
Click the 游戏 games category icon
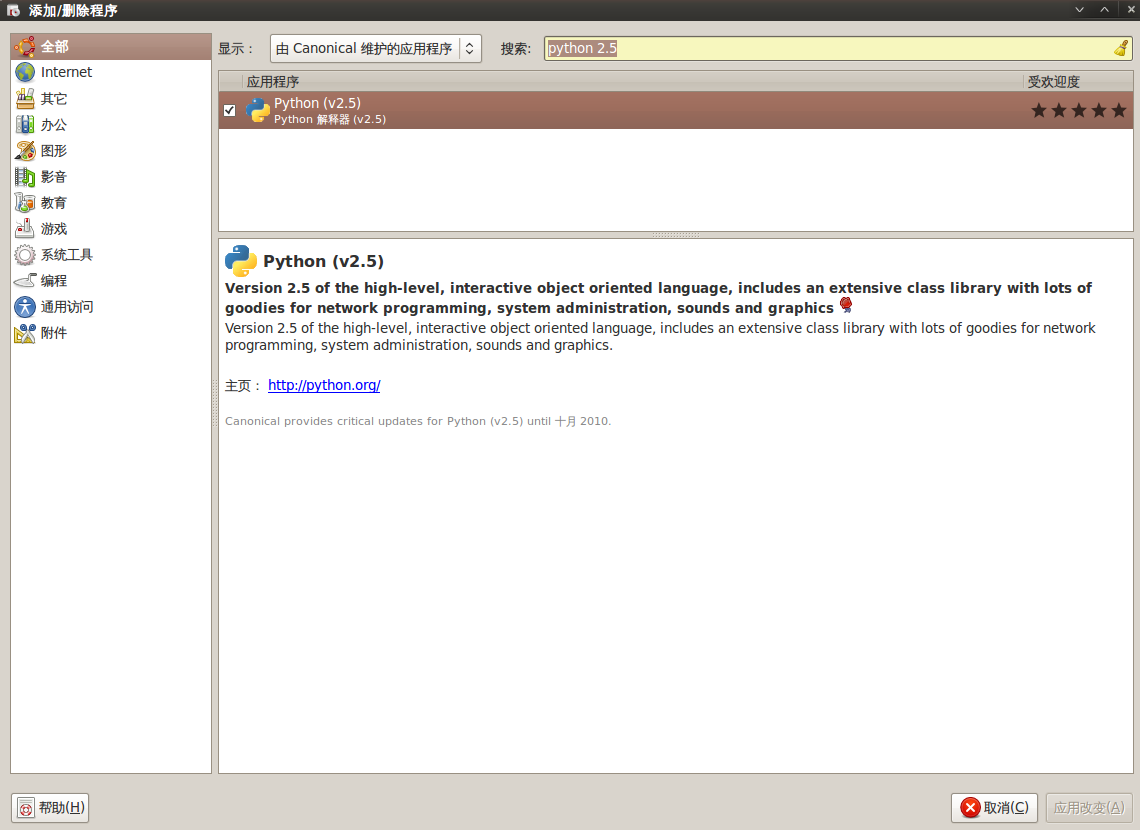click(x=25, y=229)
